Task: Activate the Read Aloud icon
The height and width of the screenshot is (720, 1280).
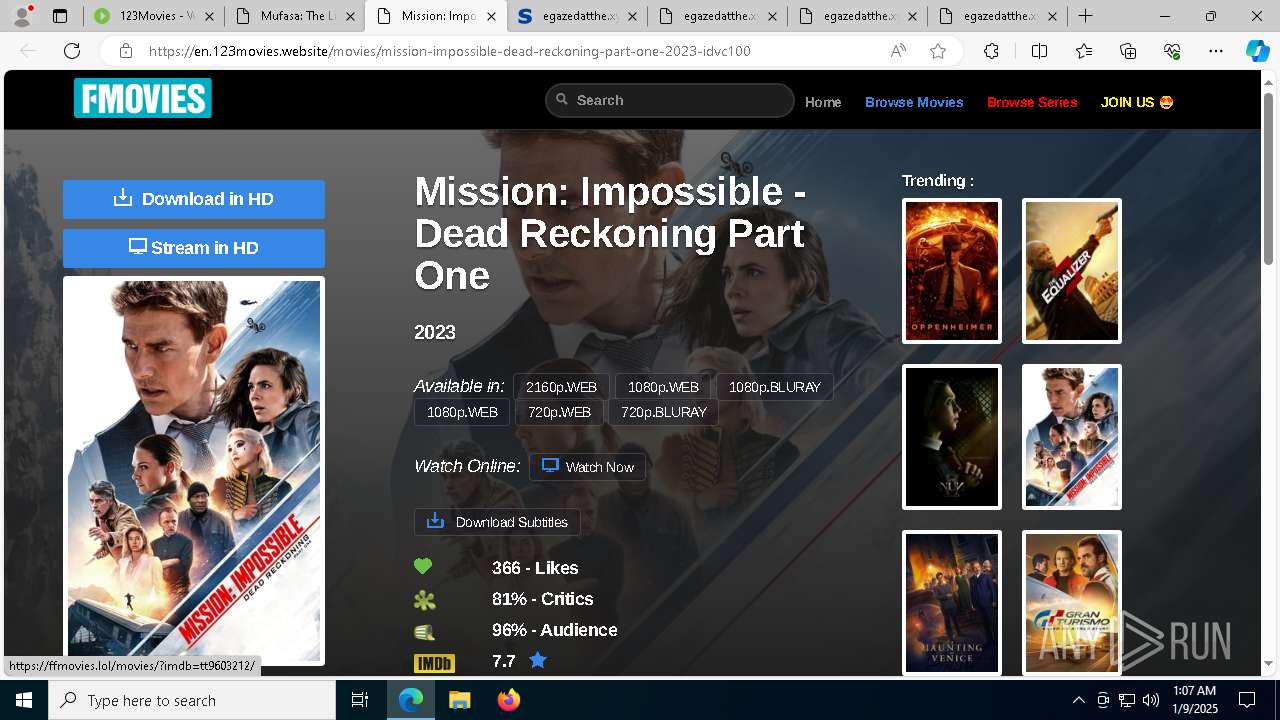Action: click(898, 51)
